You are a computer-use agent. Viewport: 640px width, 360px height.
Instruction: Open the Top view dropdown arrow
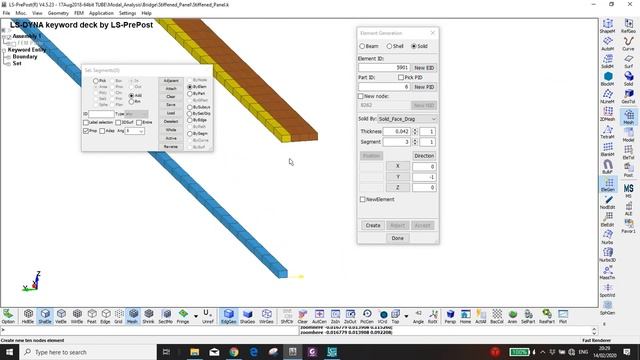(x=406, y=316)
